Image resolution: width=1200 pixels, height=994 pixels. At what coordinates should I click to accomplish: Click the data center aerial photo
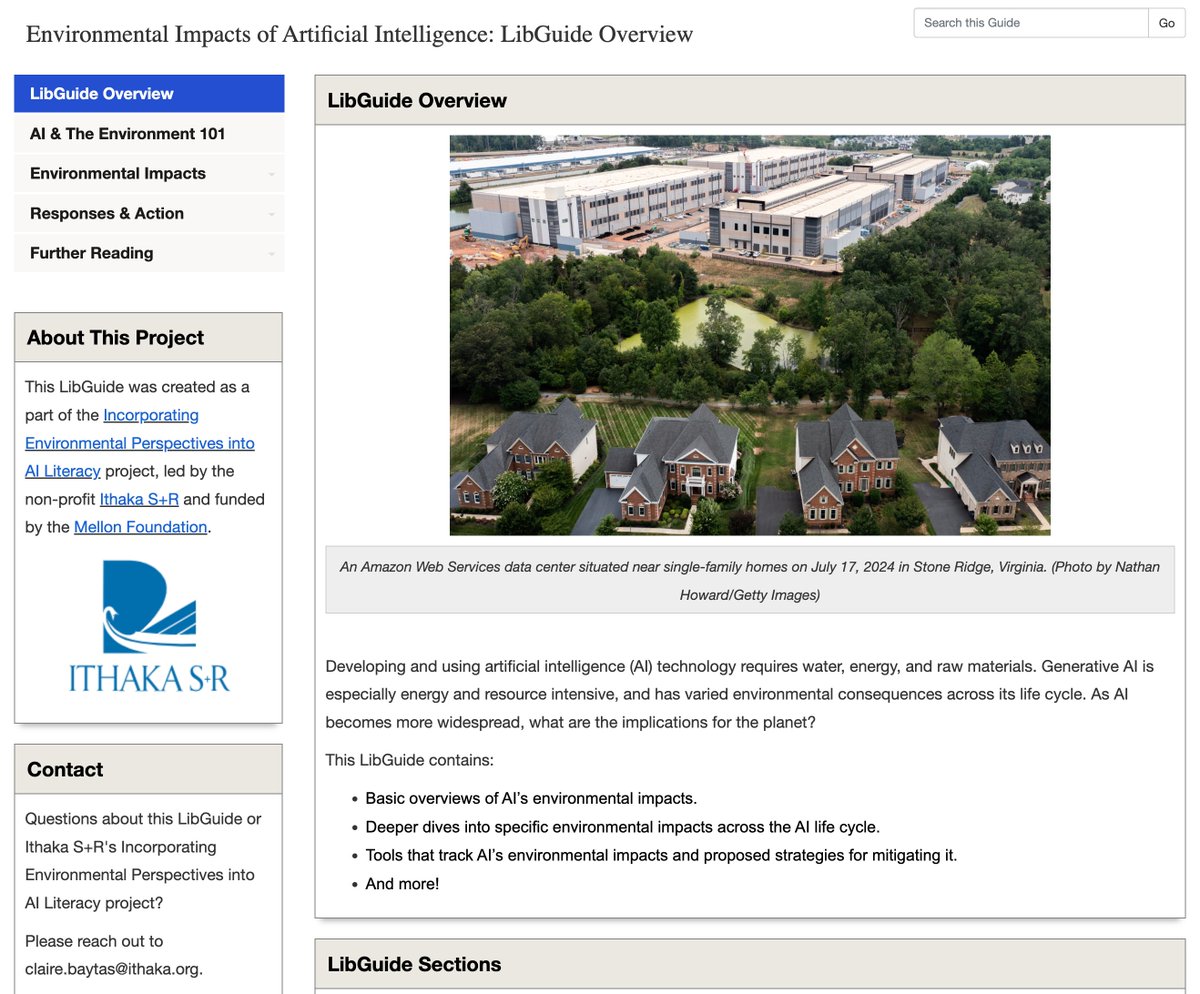750,335
